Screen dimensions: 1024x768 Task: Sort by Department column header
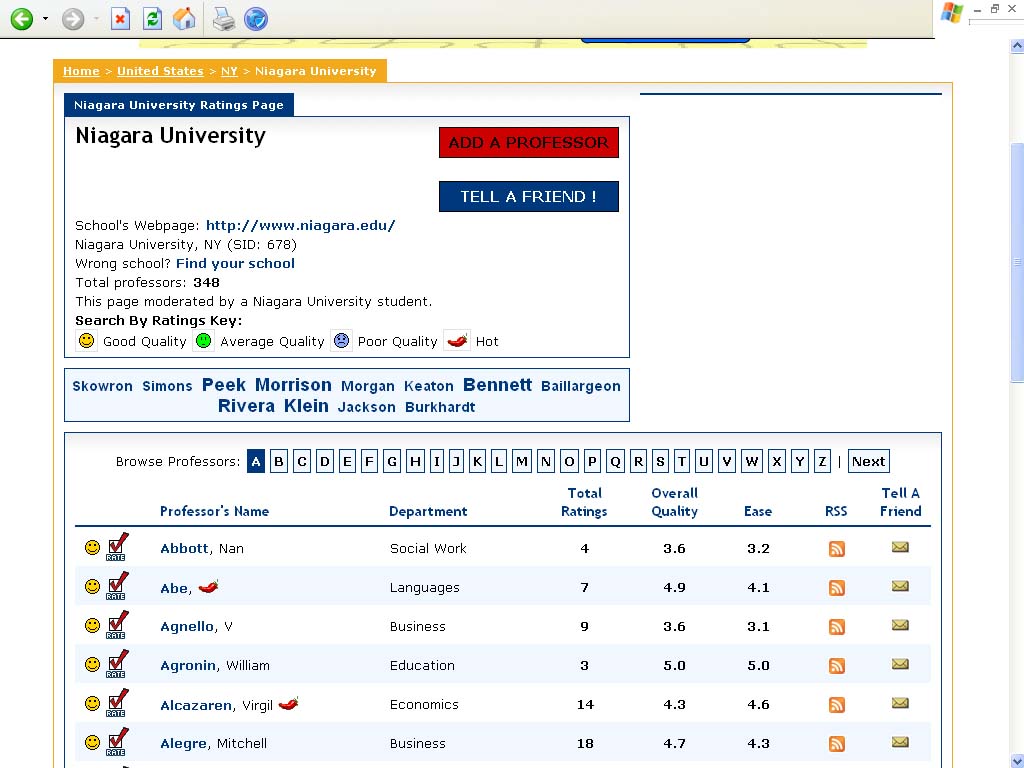pos(428,511)
